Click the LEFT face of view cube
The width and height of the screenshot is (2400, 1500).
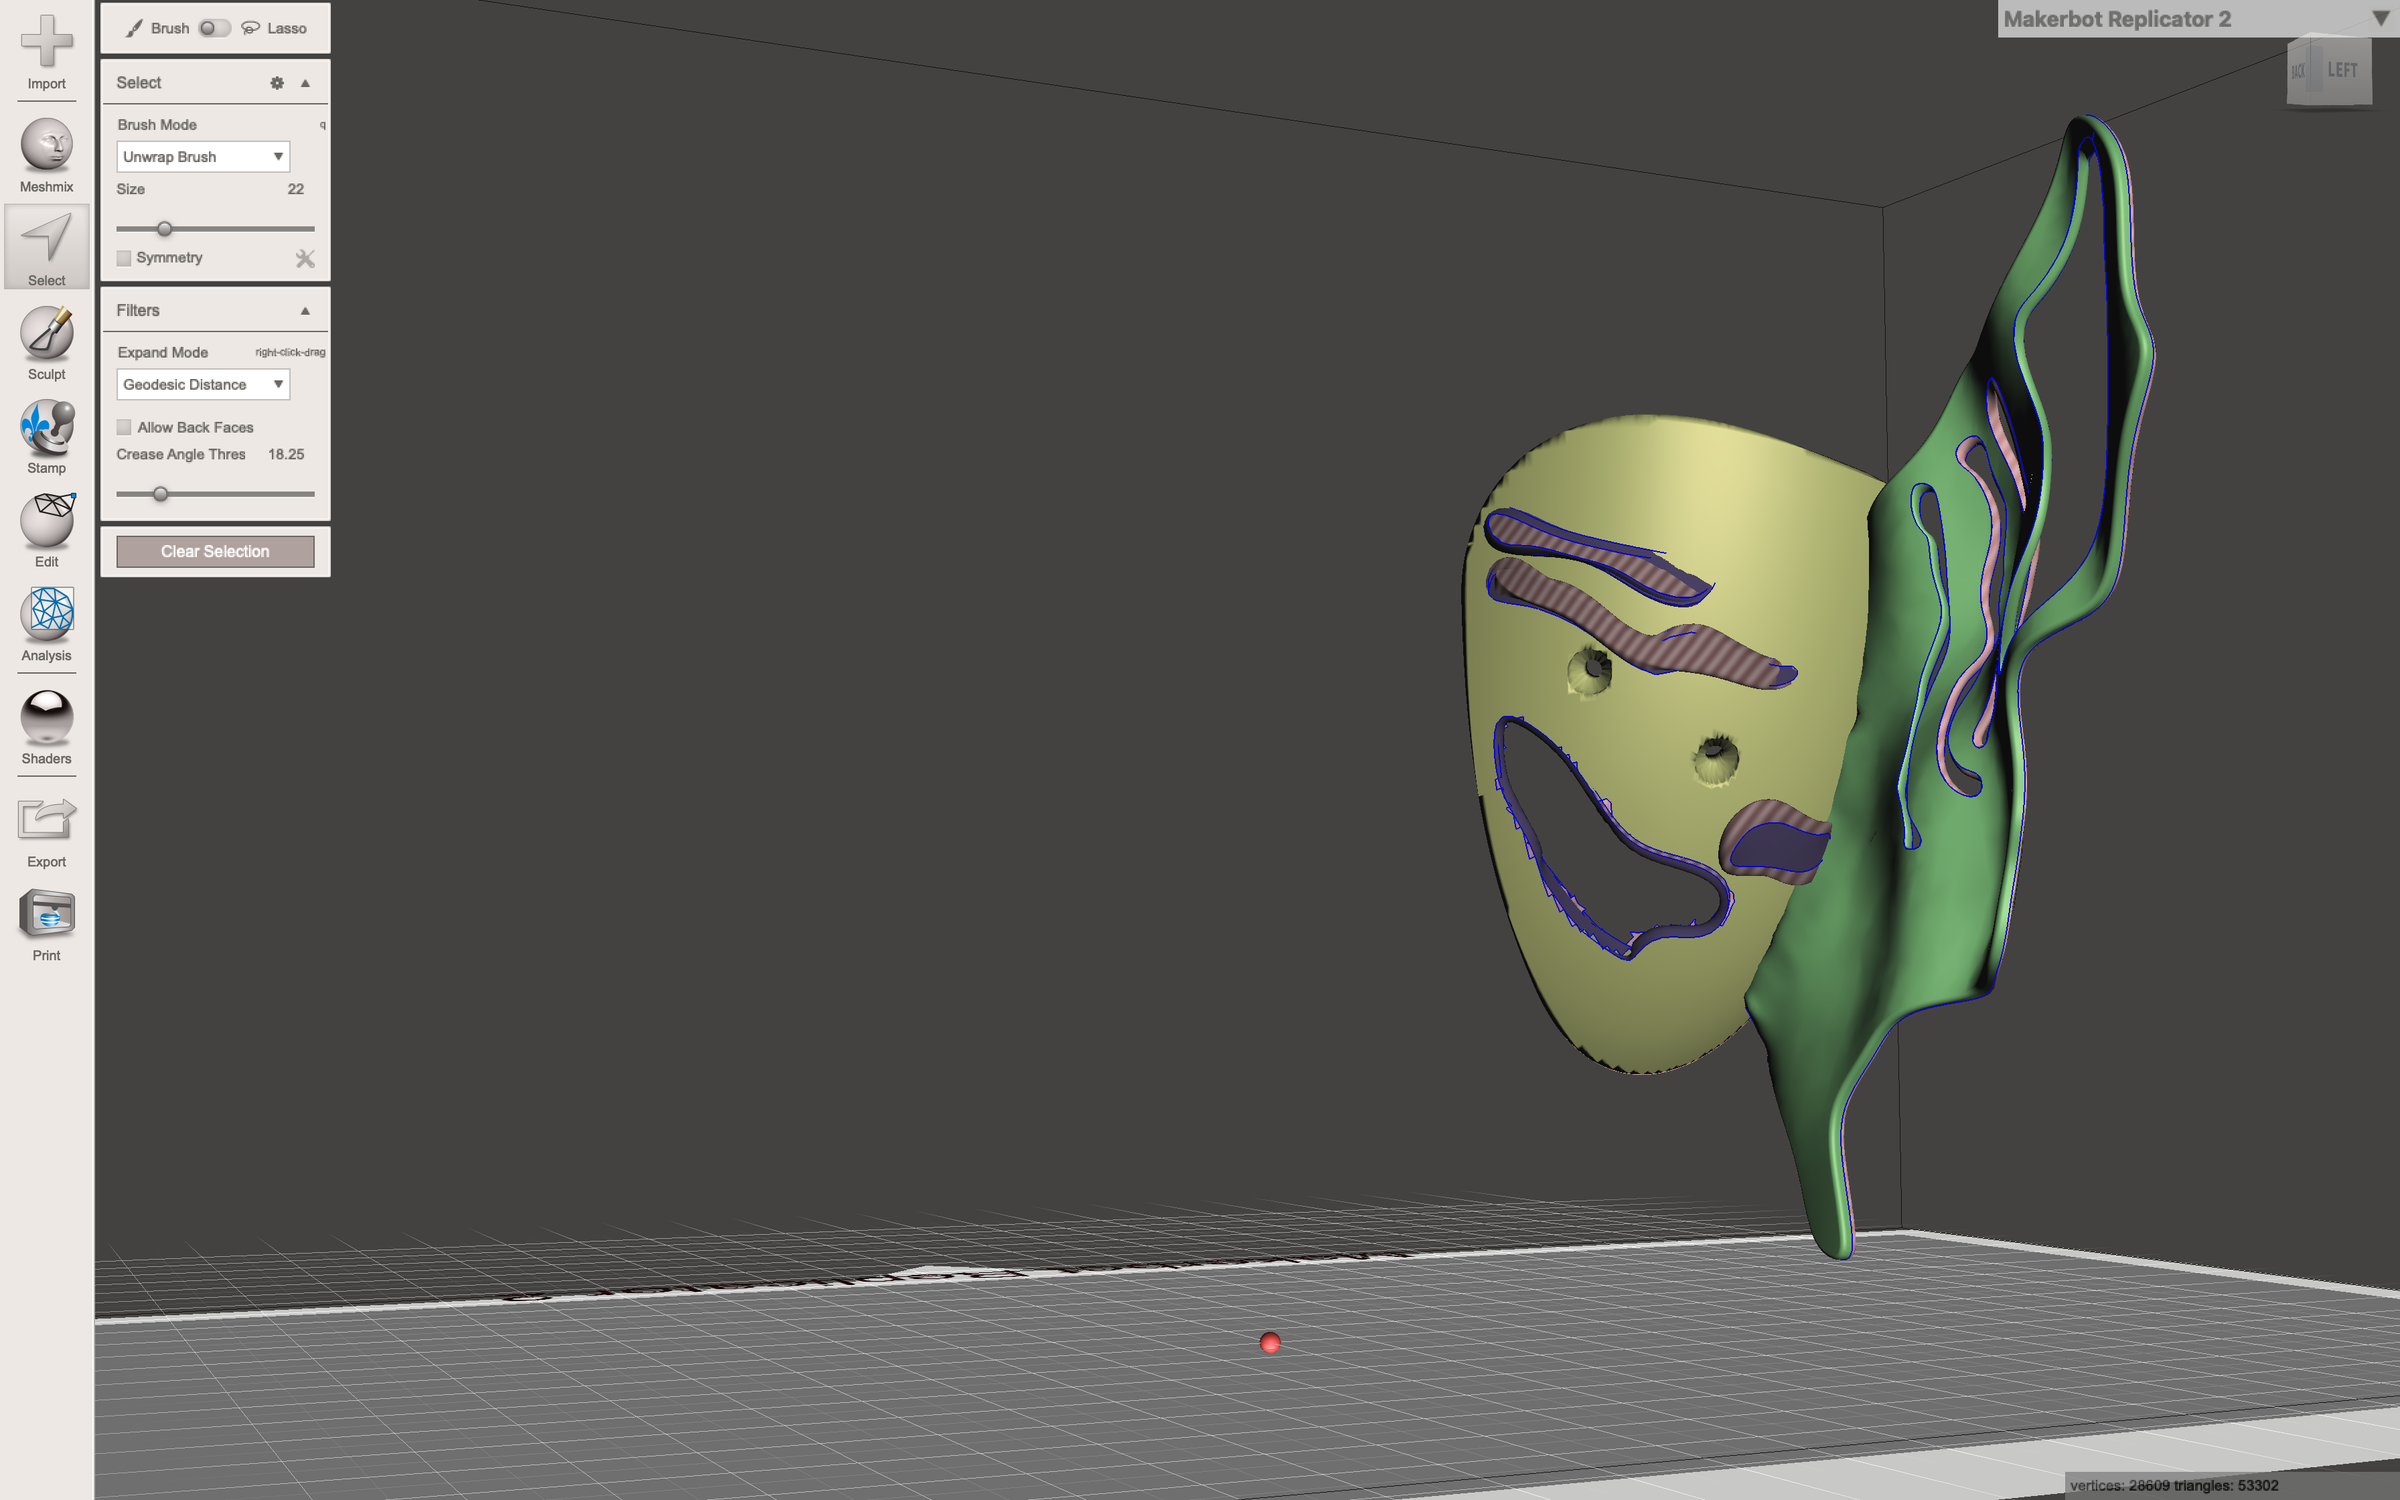coord(2341,70)
